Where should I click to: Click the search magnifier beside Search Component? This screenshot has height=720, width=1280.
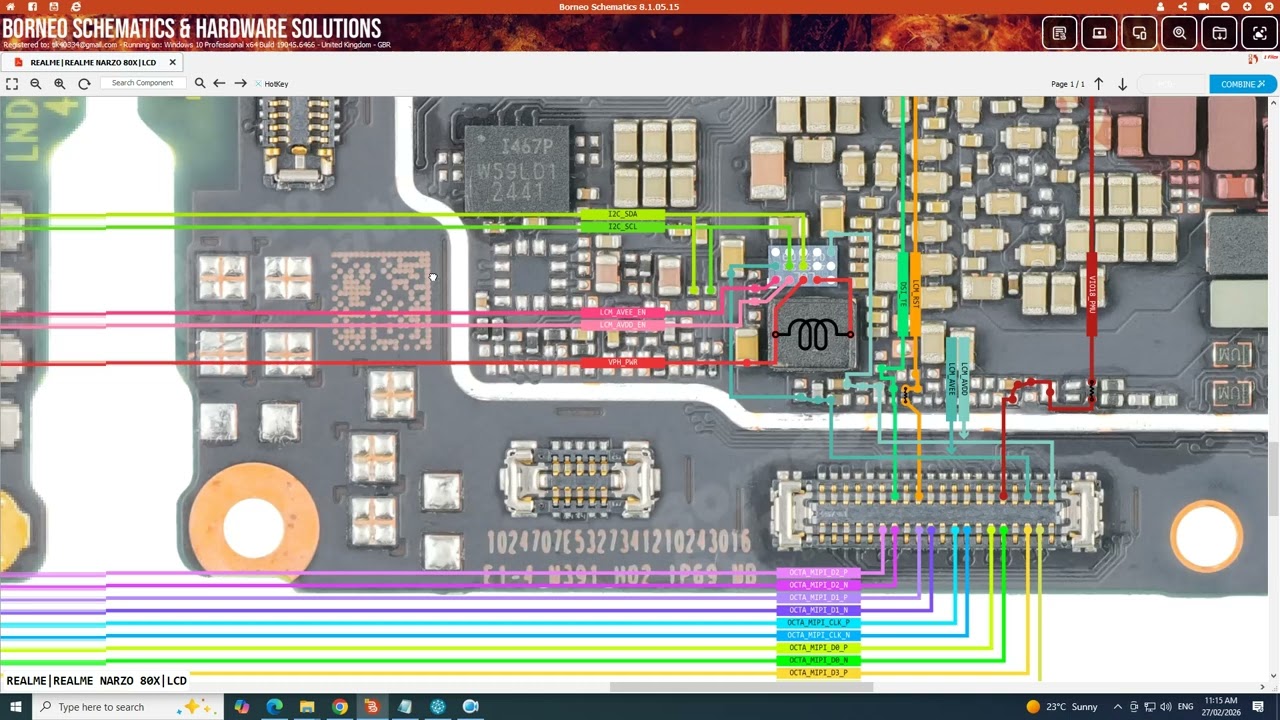pyautogui.click(x=200, y=84)
